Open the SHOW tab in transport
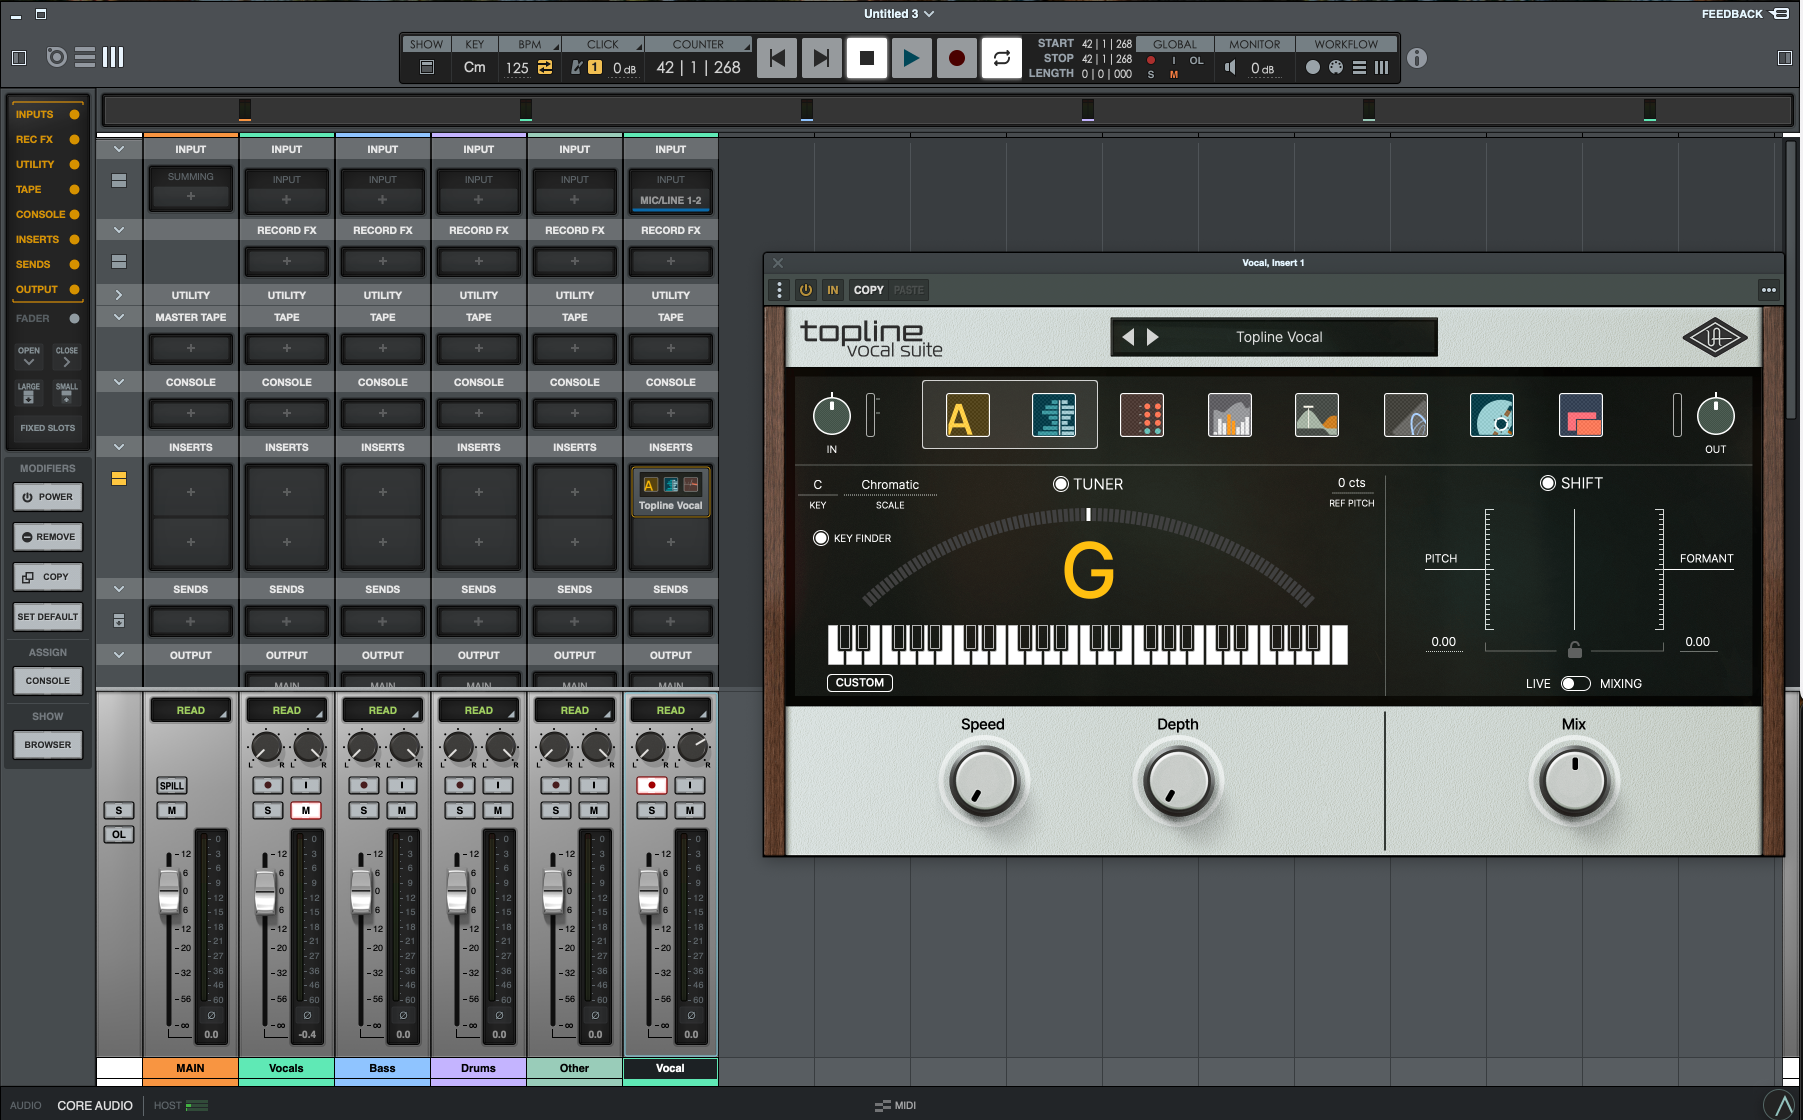Viewport: 1803px width, 1120px height. coord(426,44)
